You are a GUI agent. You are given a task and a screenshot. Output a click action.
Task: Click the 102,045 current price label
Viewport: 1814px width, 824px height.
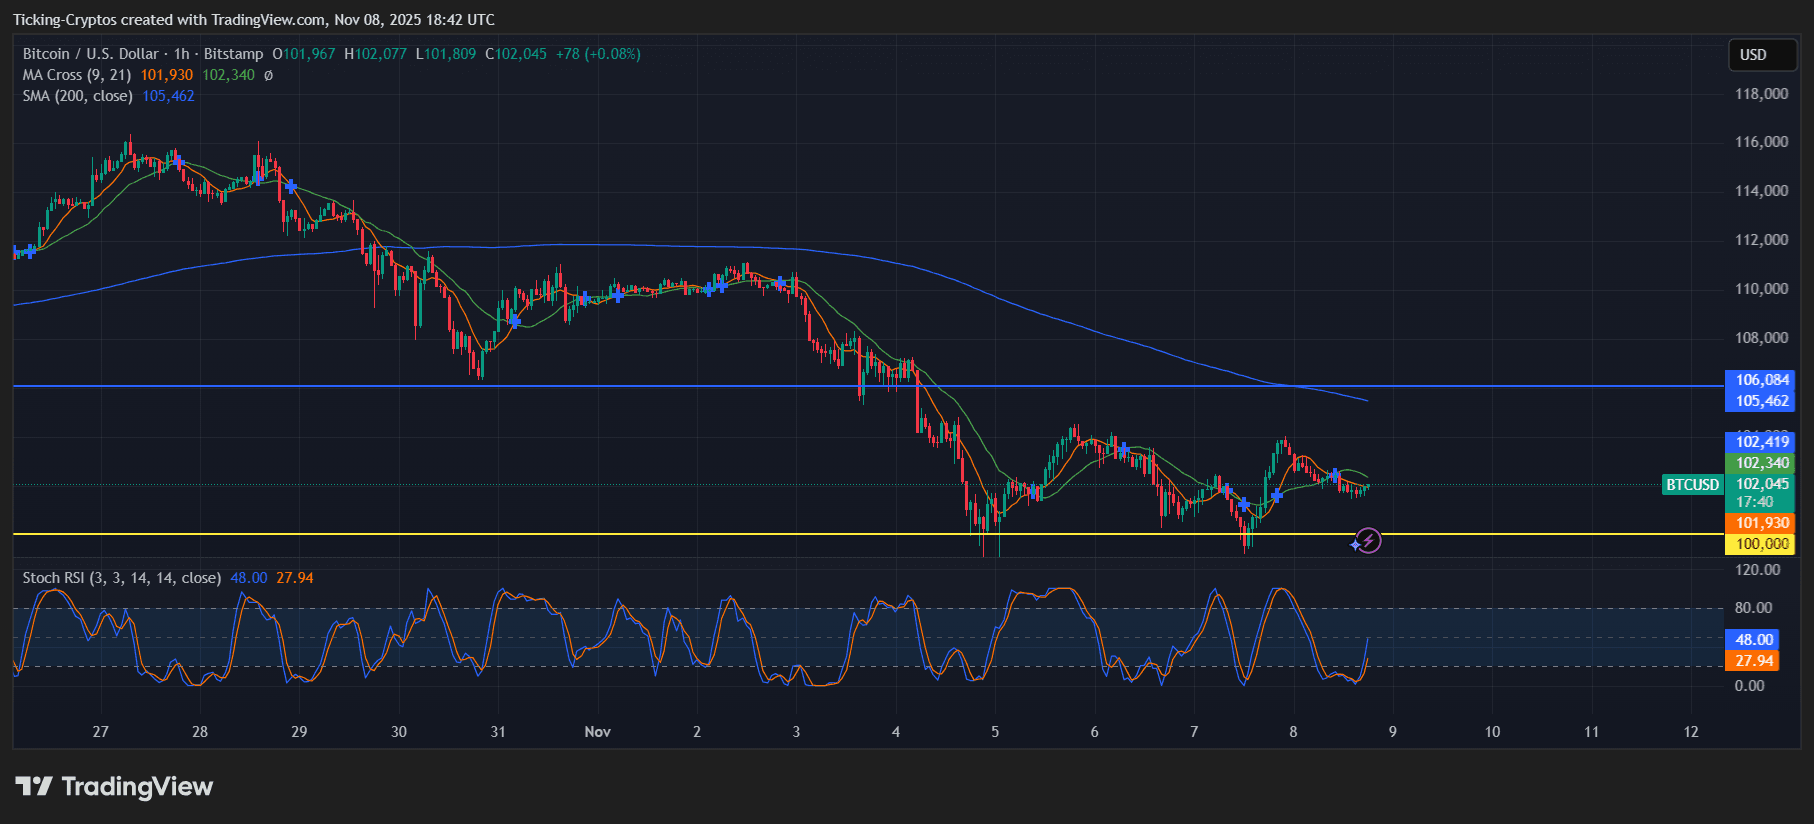(1761, 484)
